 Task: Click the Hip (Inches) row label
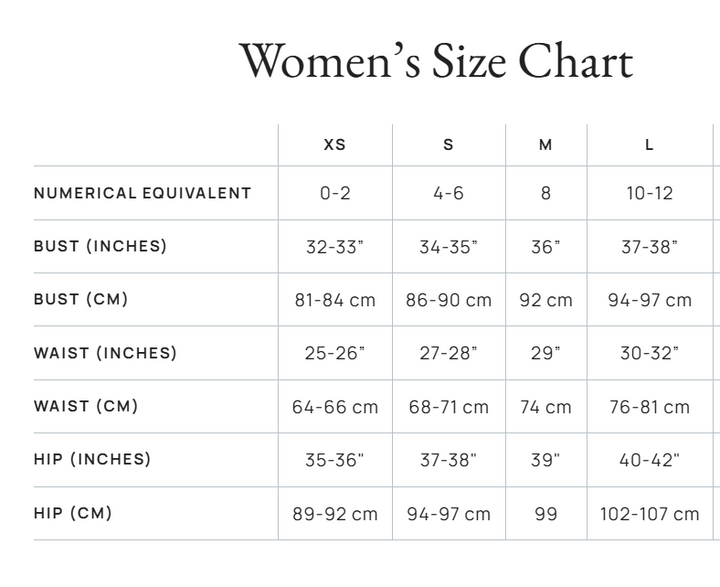click(92, 459)
